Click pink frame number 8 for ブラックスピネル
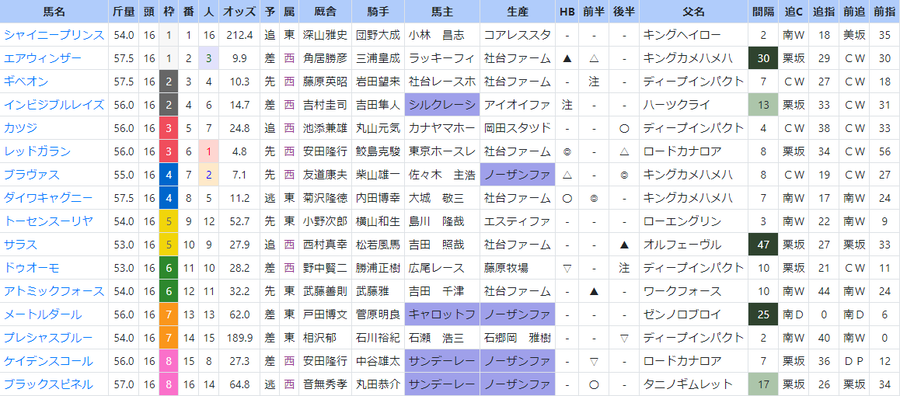The image size is (900, 396). click(168, 384)
